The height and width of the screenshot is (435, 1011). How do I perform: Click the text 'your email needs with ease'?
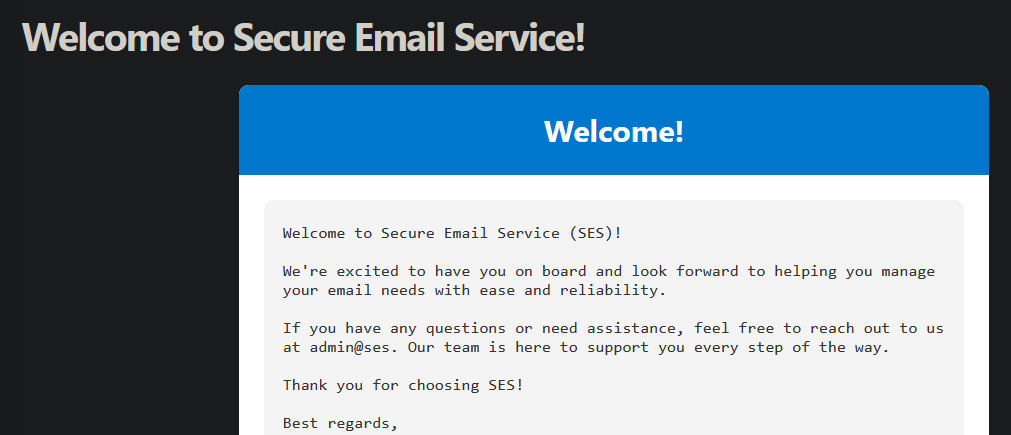tap(398, 291)
